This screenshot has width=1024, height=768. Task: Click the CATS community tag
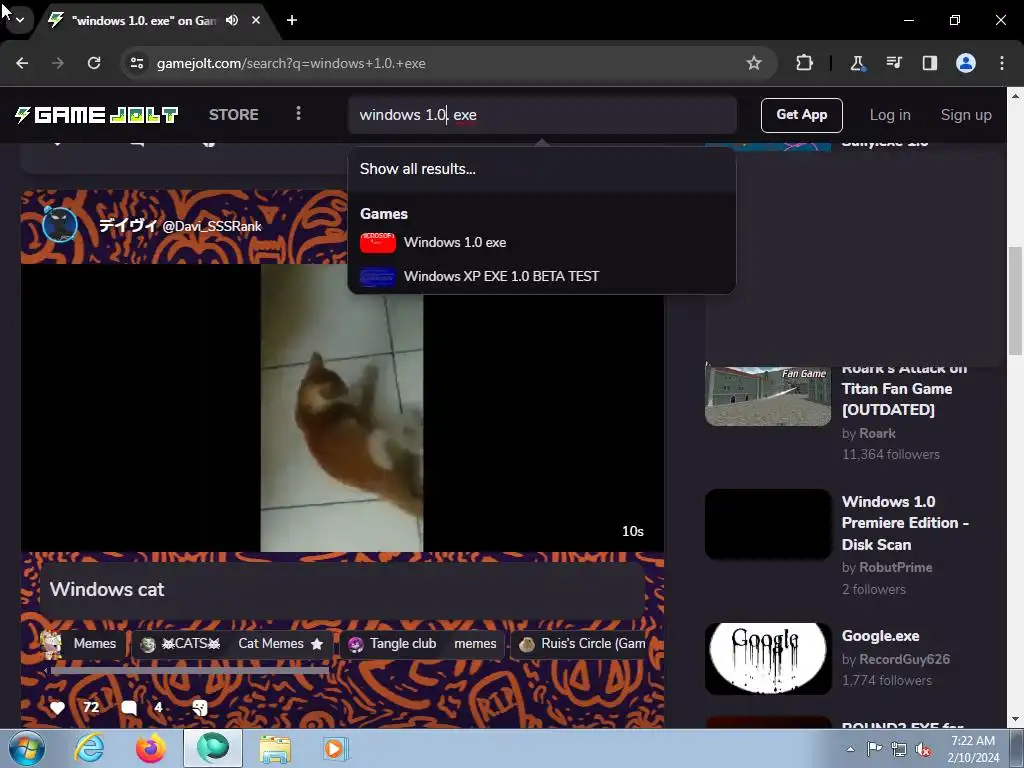[181, 644]
